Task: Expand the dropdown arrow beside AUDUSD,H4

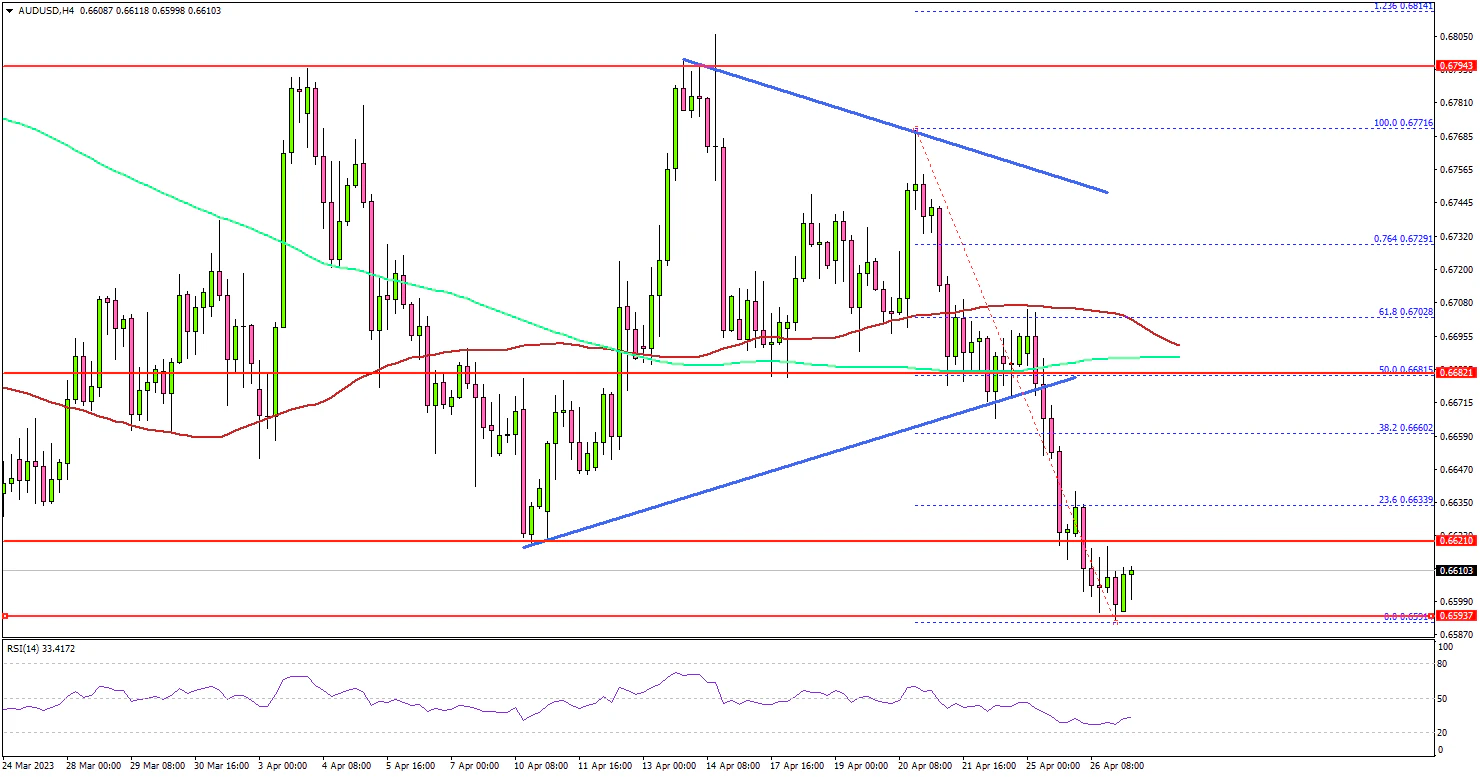Action: click(x=9, y=9)
